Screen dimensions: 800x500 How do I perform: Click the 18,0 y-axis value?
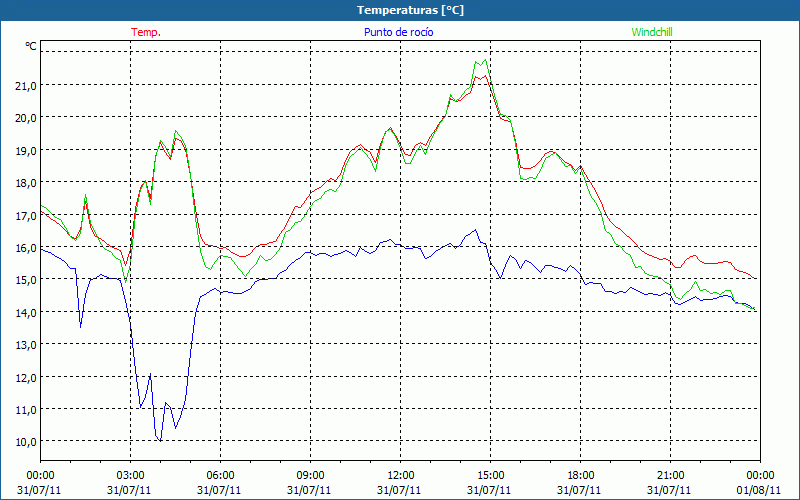tap(26, 183)
